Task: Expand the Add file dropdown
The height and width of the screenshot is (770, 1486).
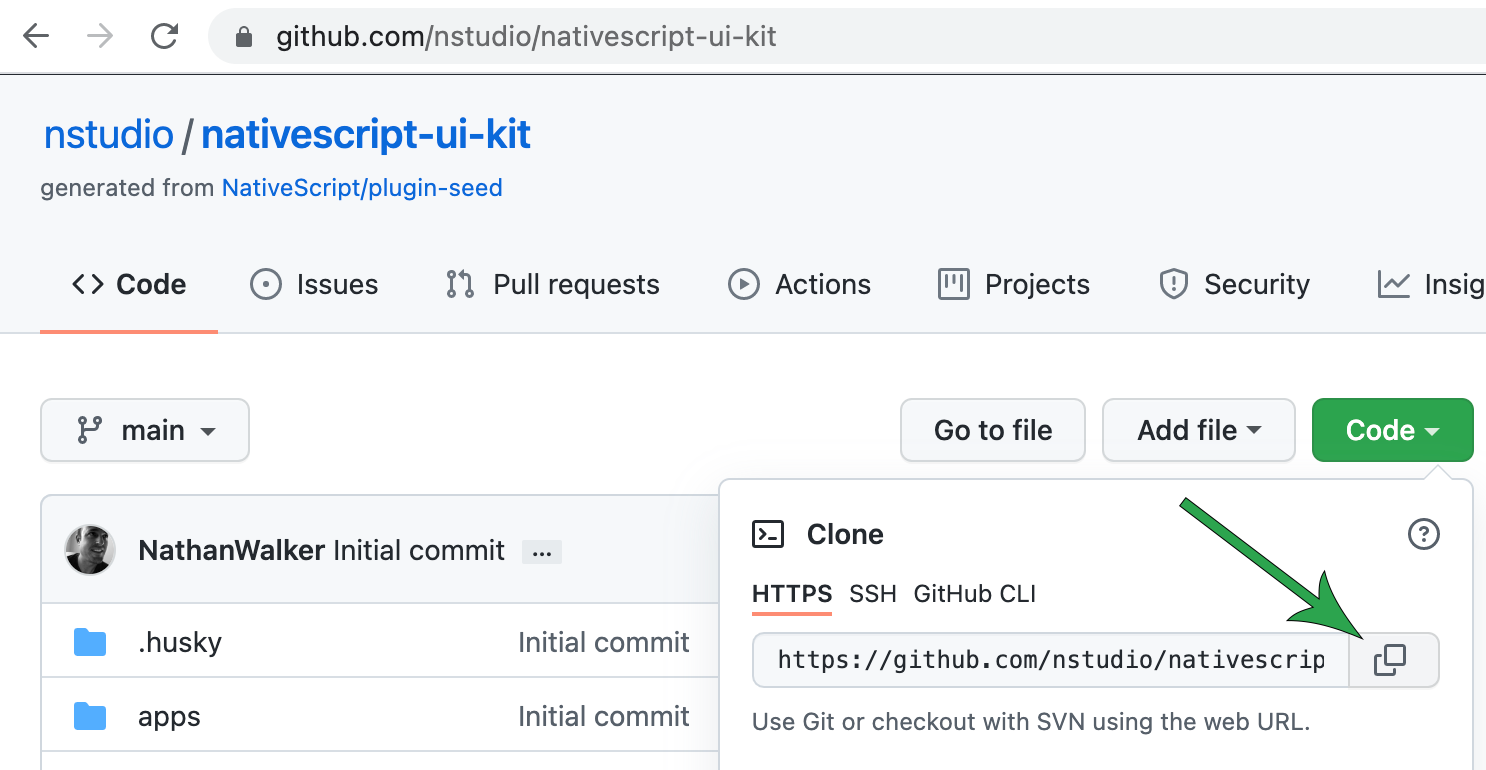Action: pos(1199,430)
